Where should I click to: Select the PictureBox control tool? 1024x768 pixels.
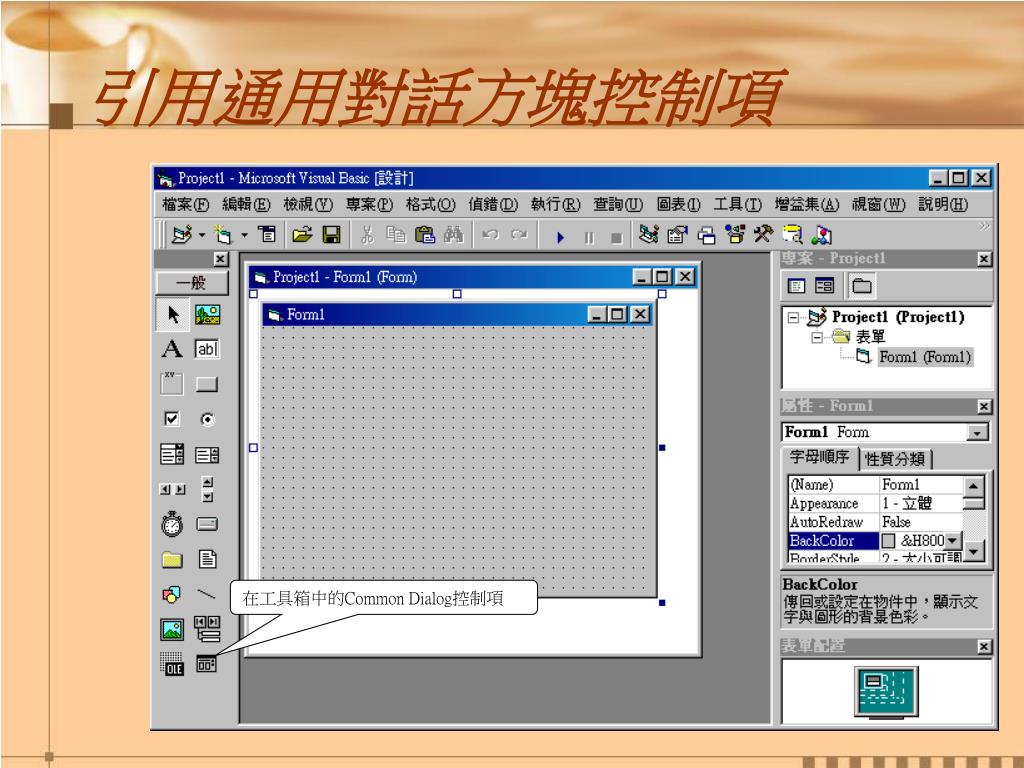click(207, 315)
